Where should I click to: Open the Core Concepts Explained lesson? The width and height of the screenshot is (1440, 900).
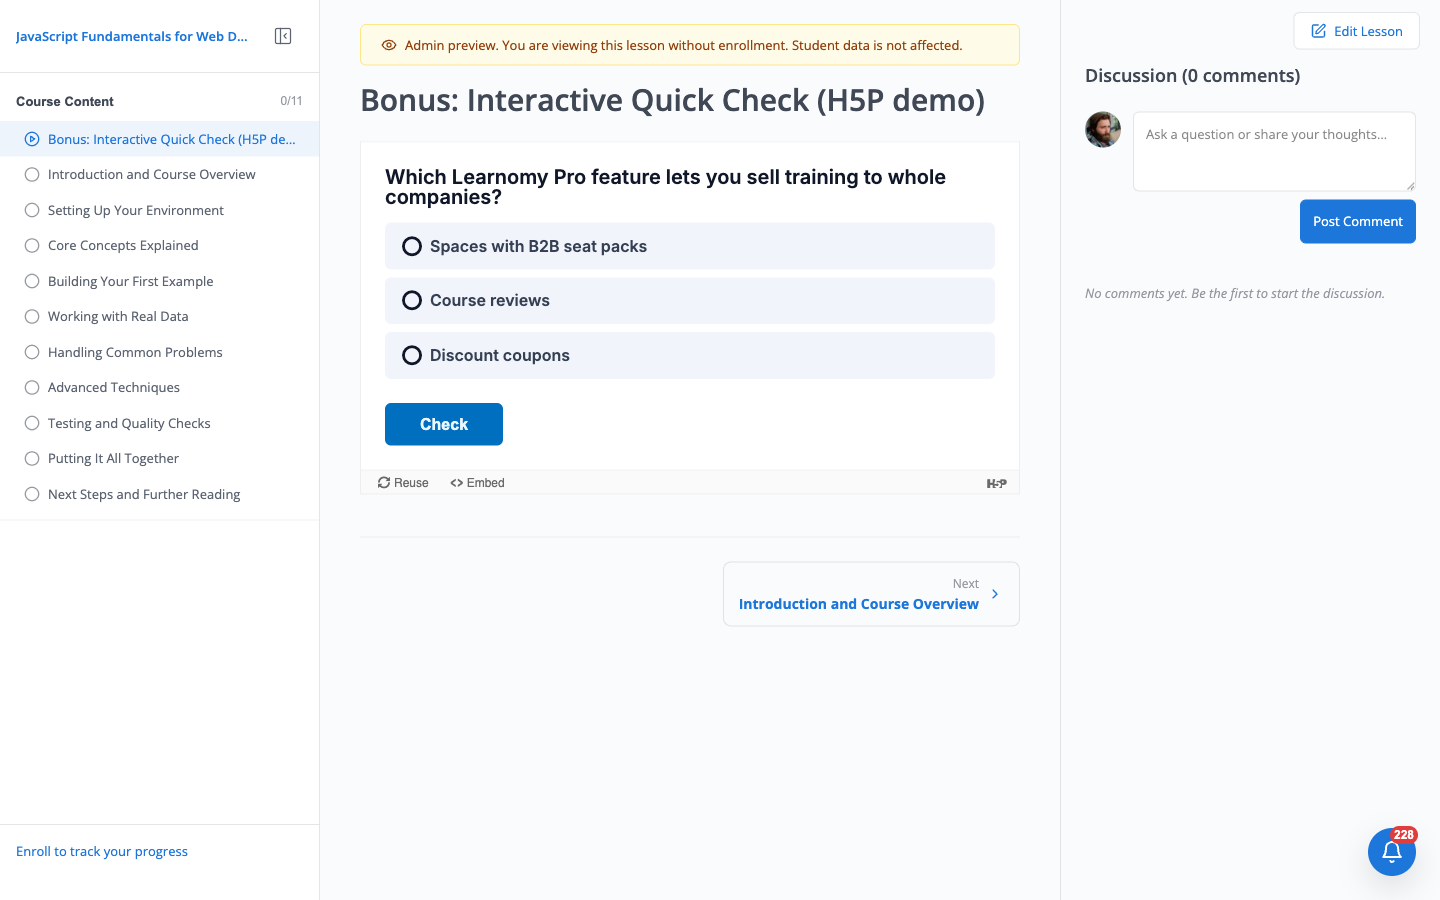click(x=160, y=246)
